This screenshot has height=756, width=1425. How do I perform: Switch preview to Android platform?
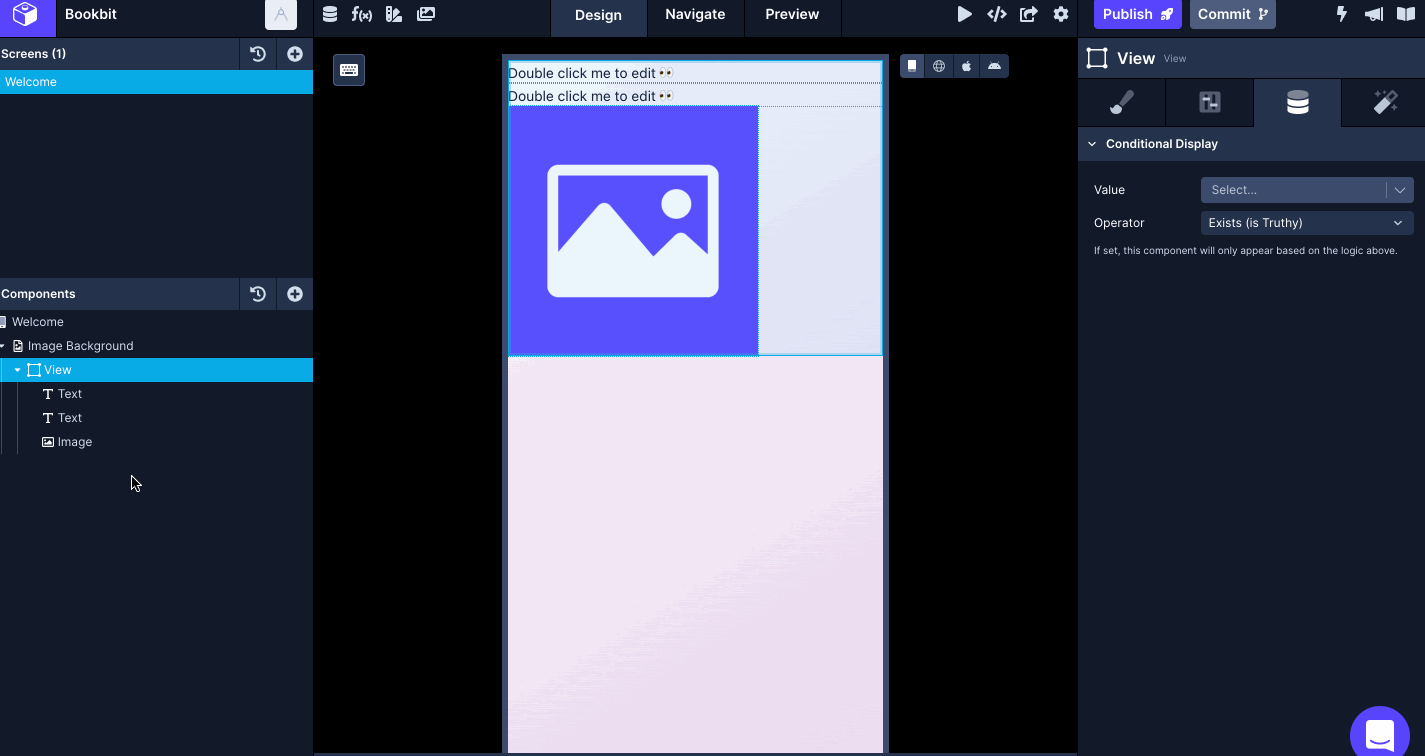click(994, 66)
